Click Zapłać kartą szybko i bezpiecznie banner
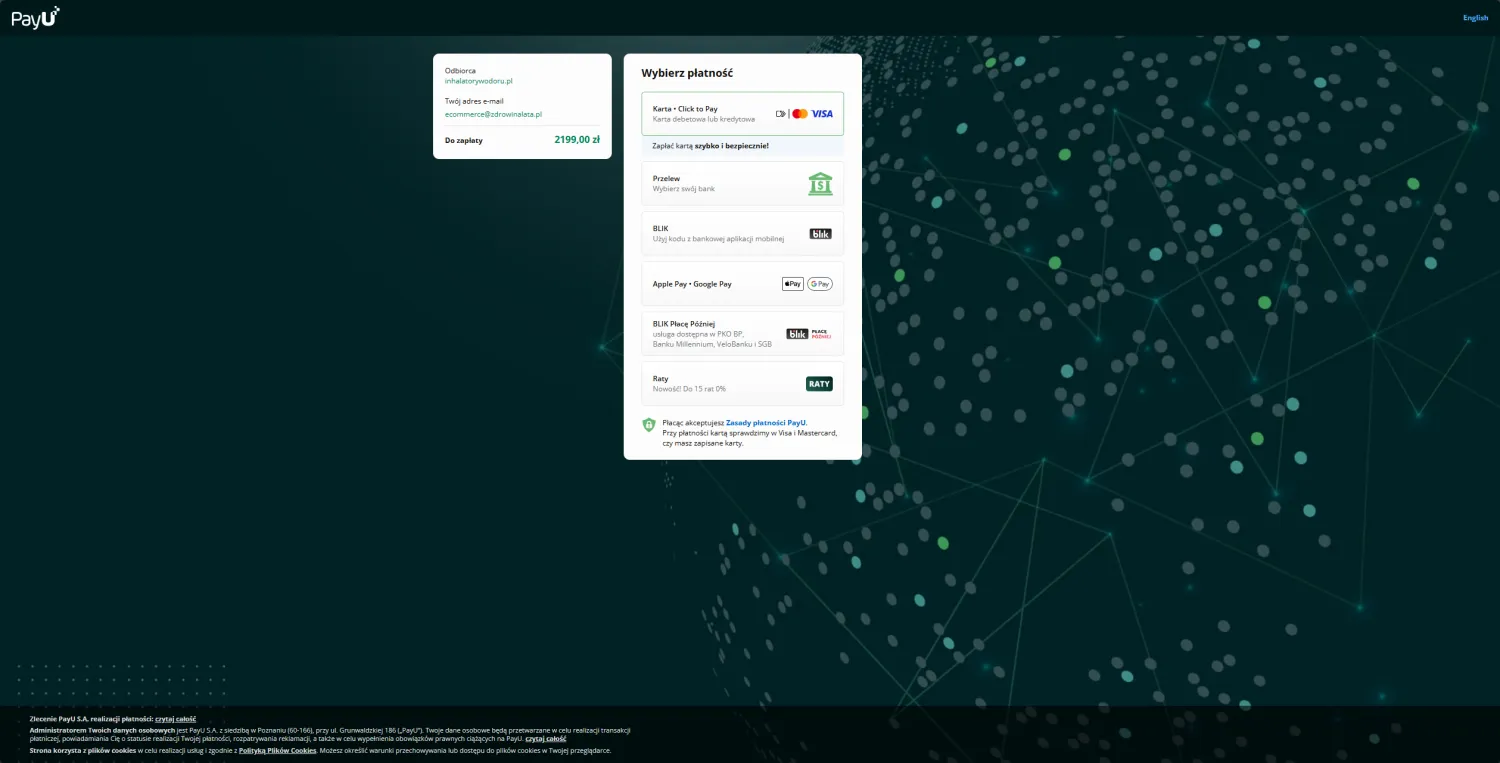This screenshot has height=763, width=1500. [x=742, y=146]
